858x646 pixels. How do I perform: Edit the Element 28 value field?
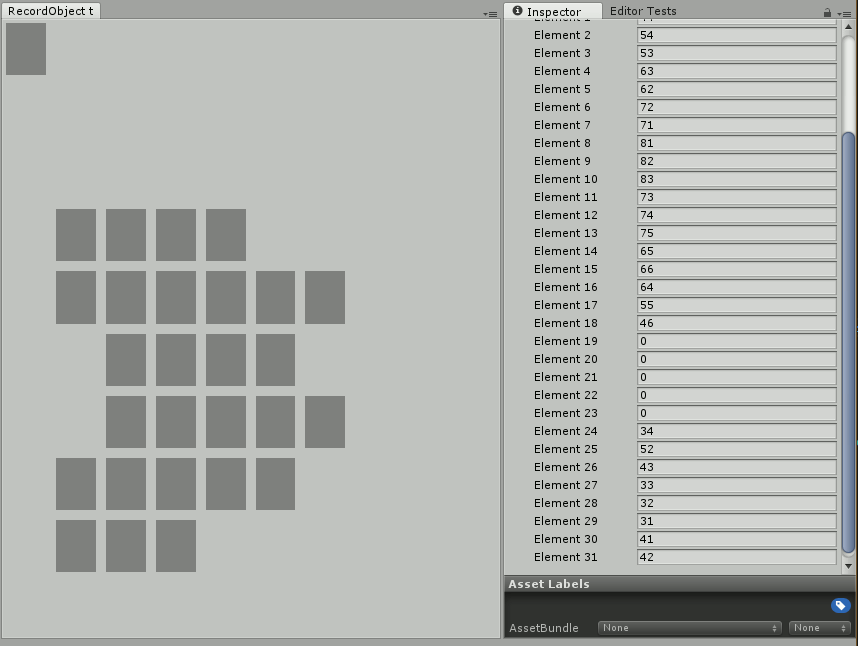(737, 504)
